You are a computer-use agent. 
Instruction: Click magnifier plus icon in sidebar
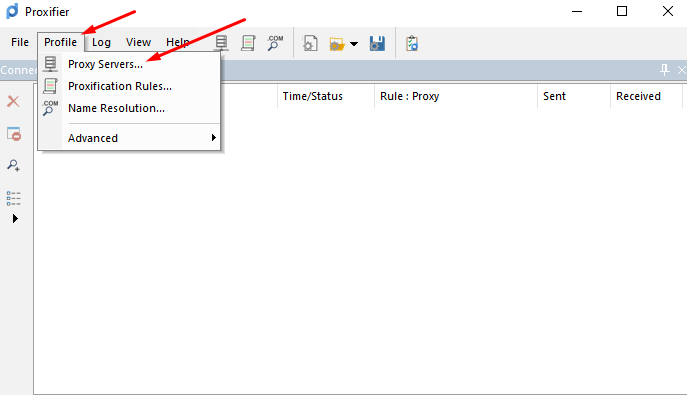click(x=14, y=165)
